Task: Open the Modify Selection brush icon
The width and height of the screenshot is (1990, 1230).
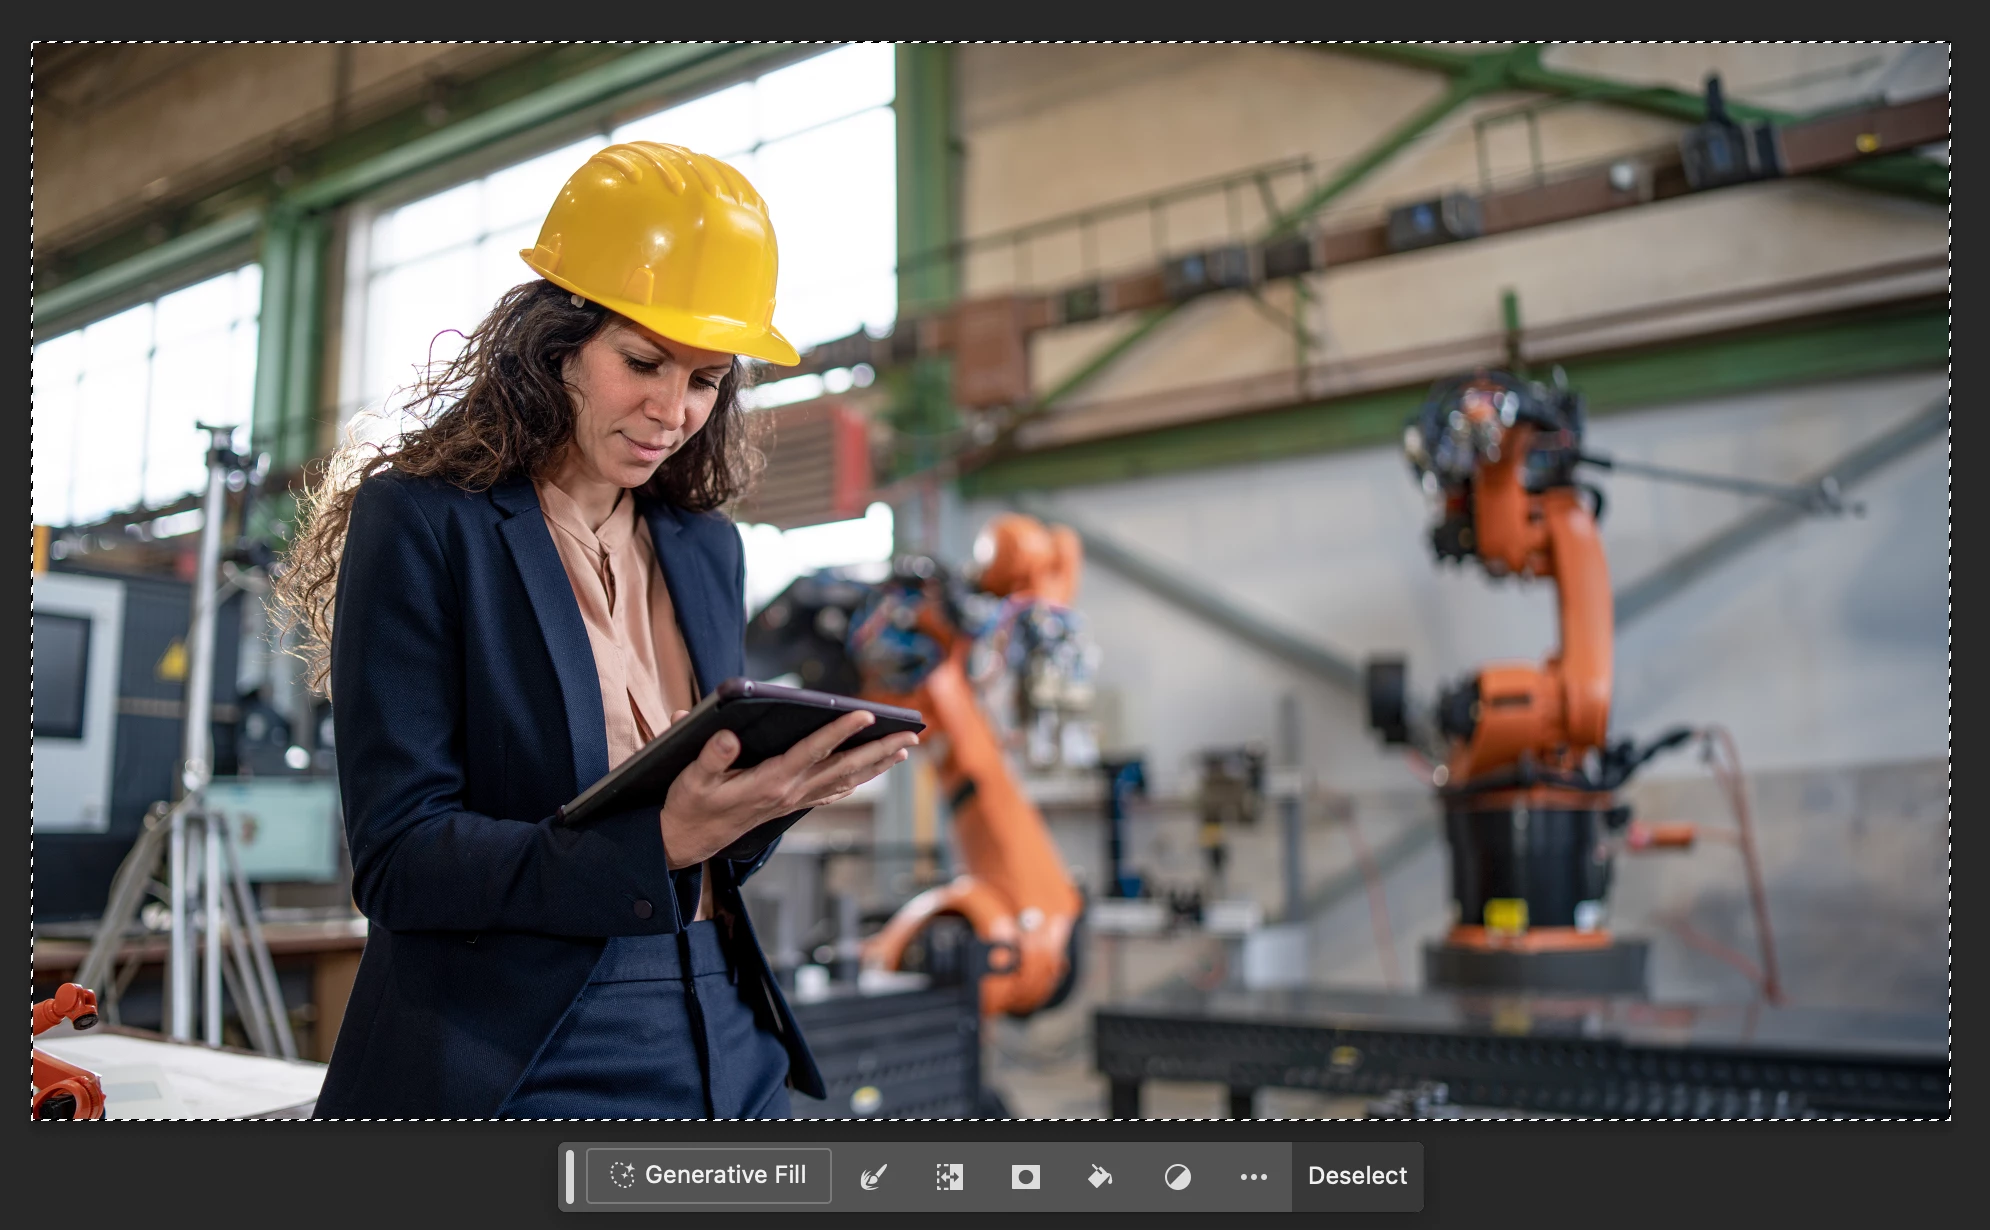Action: [873, 1177]
